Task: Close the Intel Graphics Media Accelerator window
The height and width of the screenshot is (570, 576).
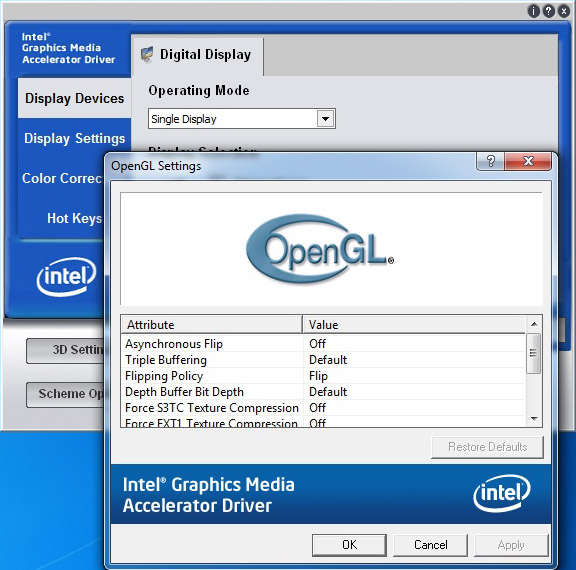Action: 564,11
